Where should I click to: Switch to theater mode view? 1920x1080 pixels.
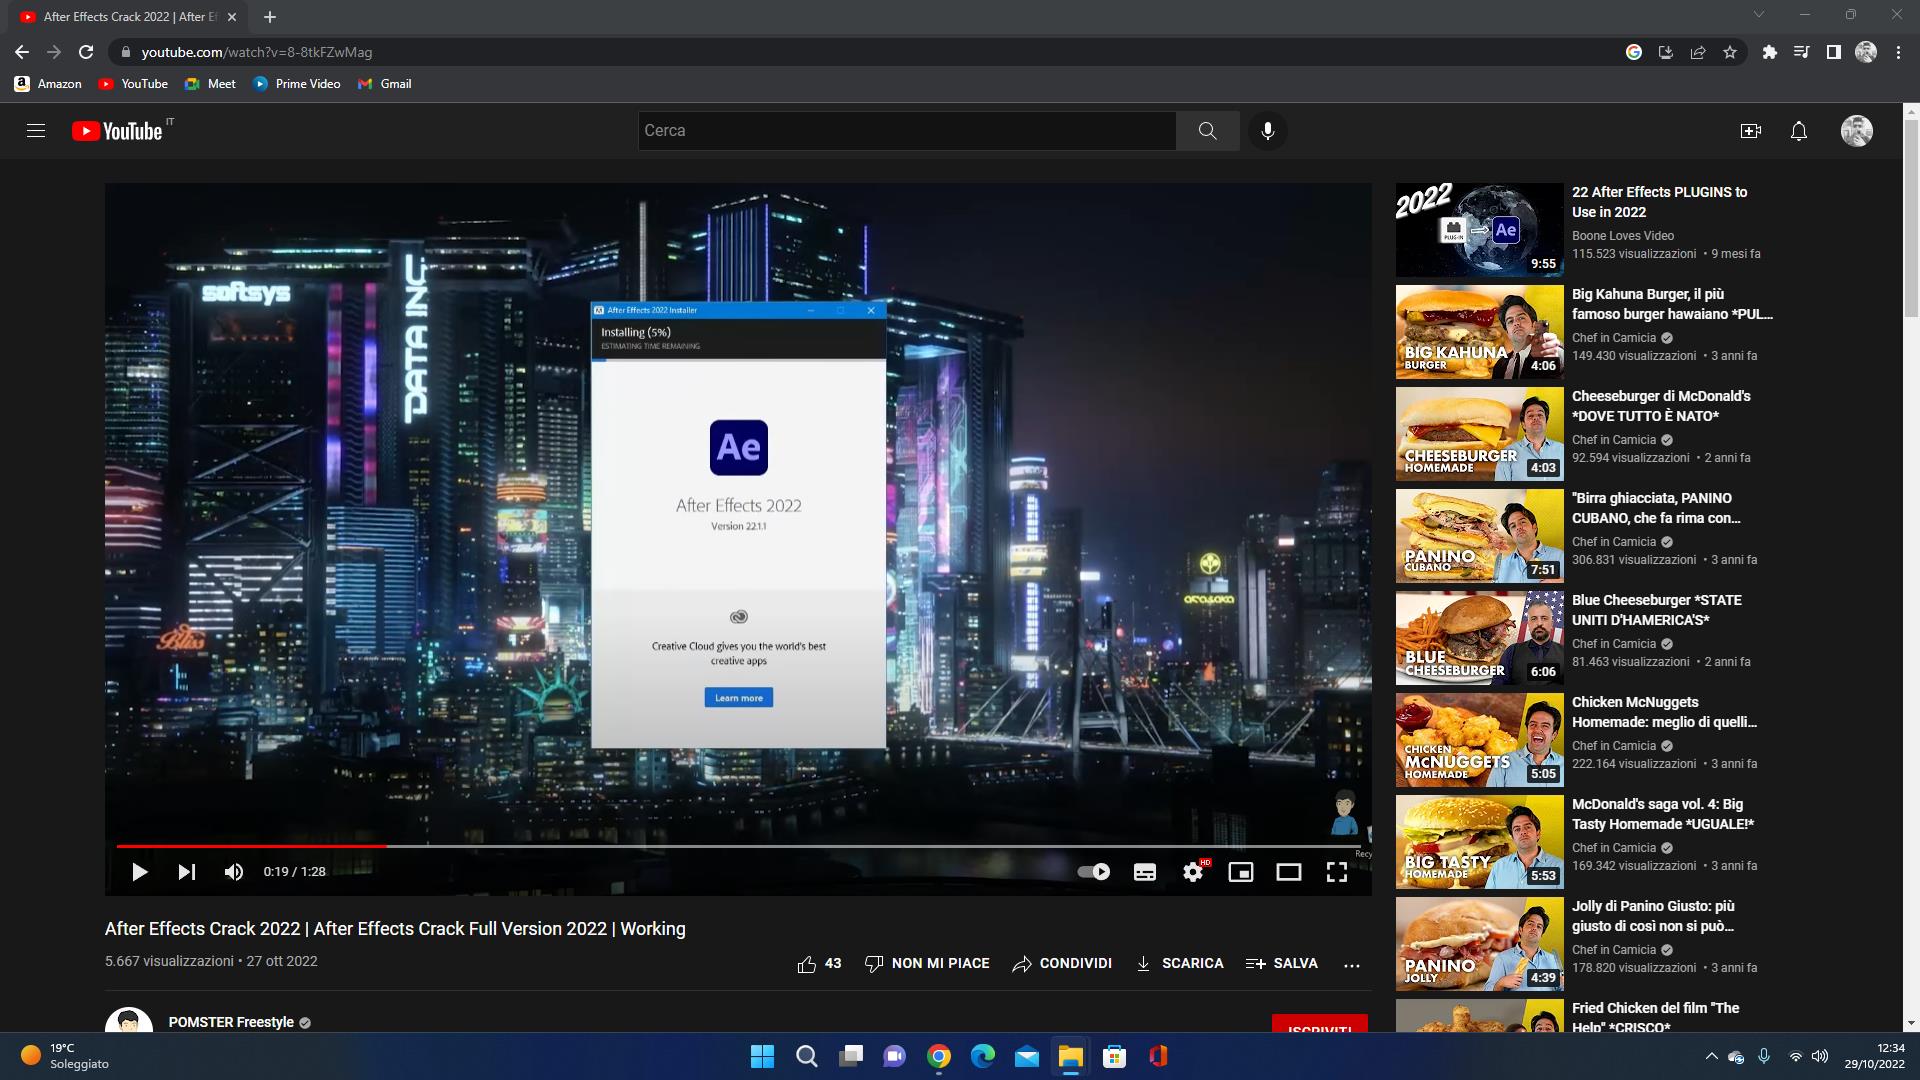pyautogui.click(x=1289, y=872)
